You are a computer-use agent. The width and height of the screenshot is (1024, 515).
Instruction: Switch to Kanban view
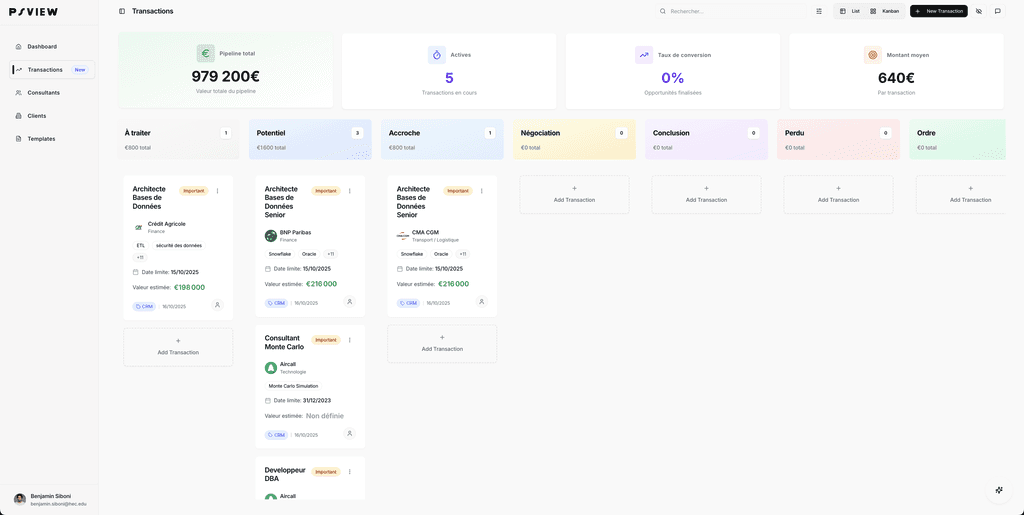(x=884, y=11)
